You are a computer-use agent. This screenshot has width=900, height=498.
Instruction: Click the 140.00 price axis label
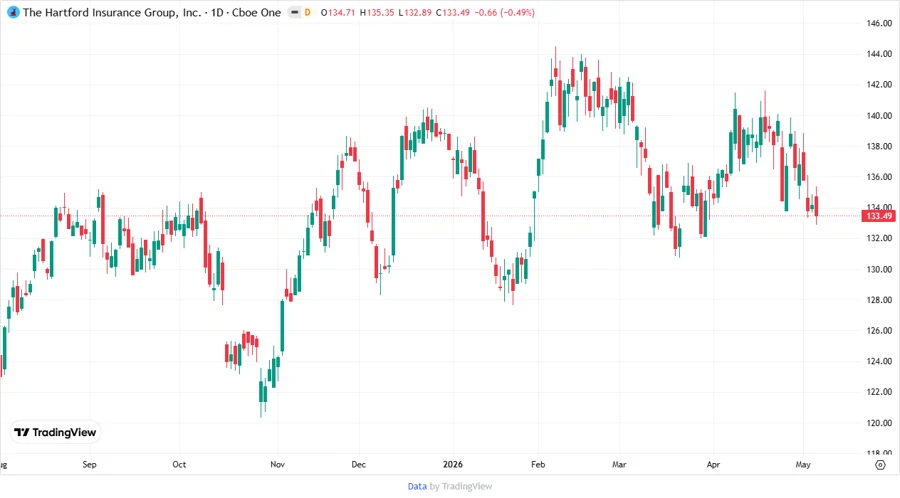click(x=879, y=115)
